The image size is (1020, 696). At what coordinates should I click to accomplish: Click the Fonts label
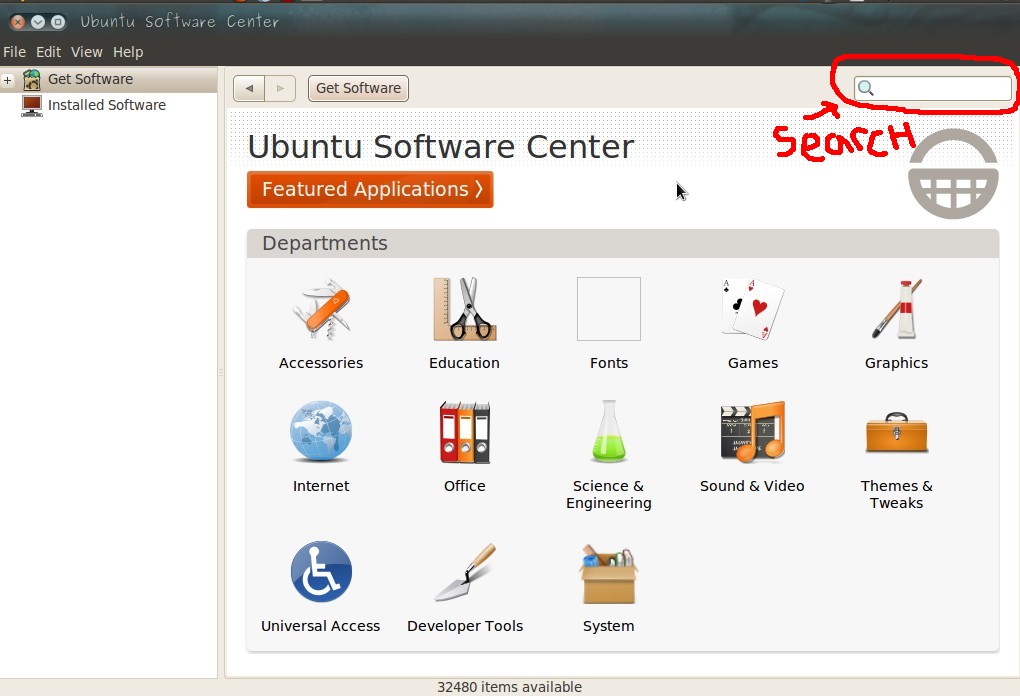[x=609, y=363]
